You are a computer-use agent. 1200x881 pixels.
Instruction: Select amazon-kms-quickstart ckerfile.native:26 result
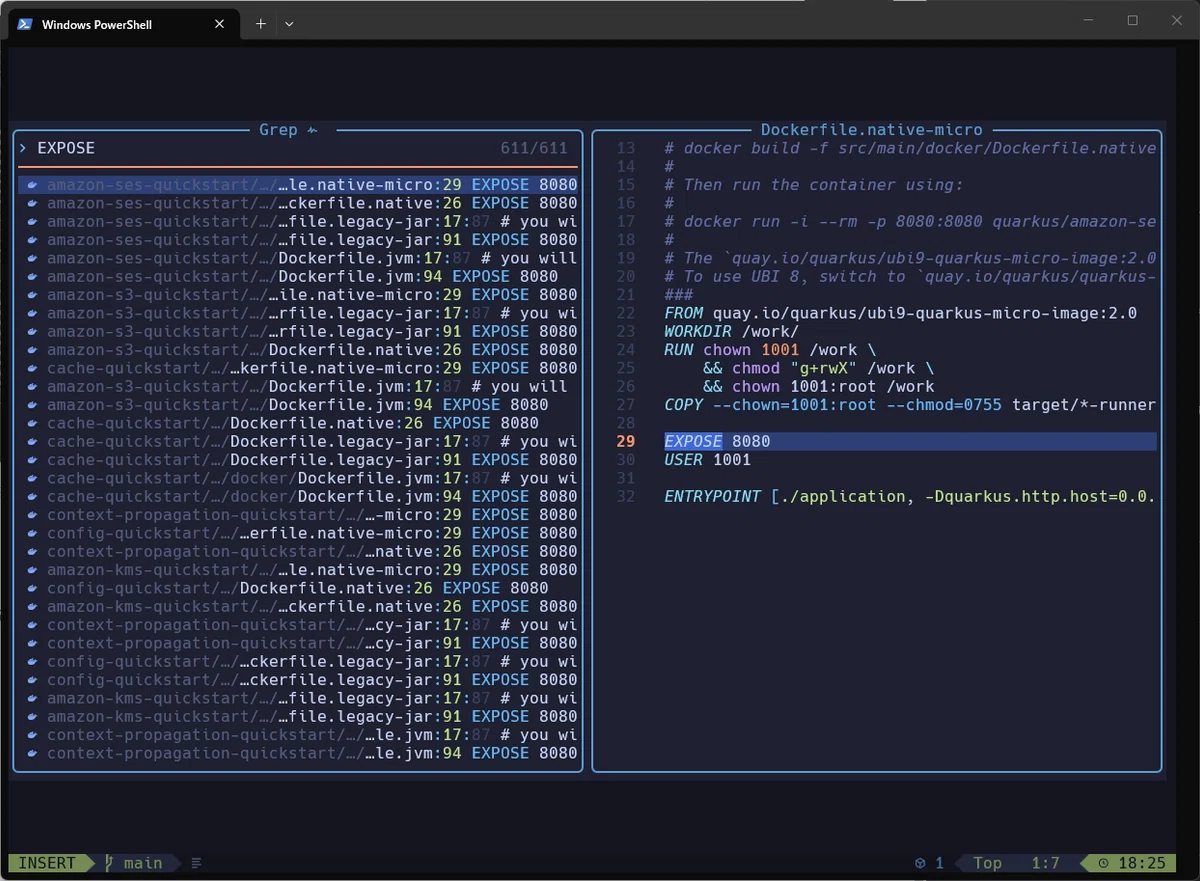pyautogui.click(x=298, y=607)
